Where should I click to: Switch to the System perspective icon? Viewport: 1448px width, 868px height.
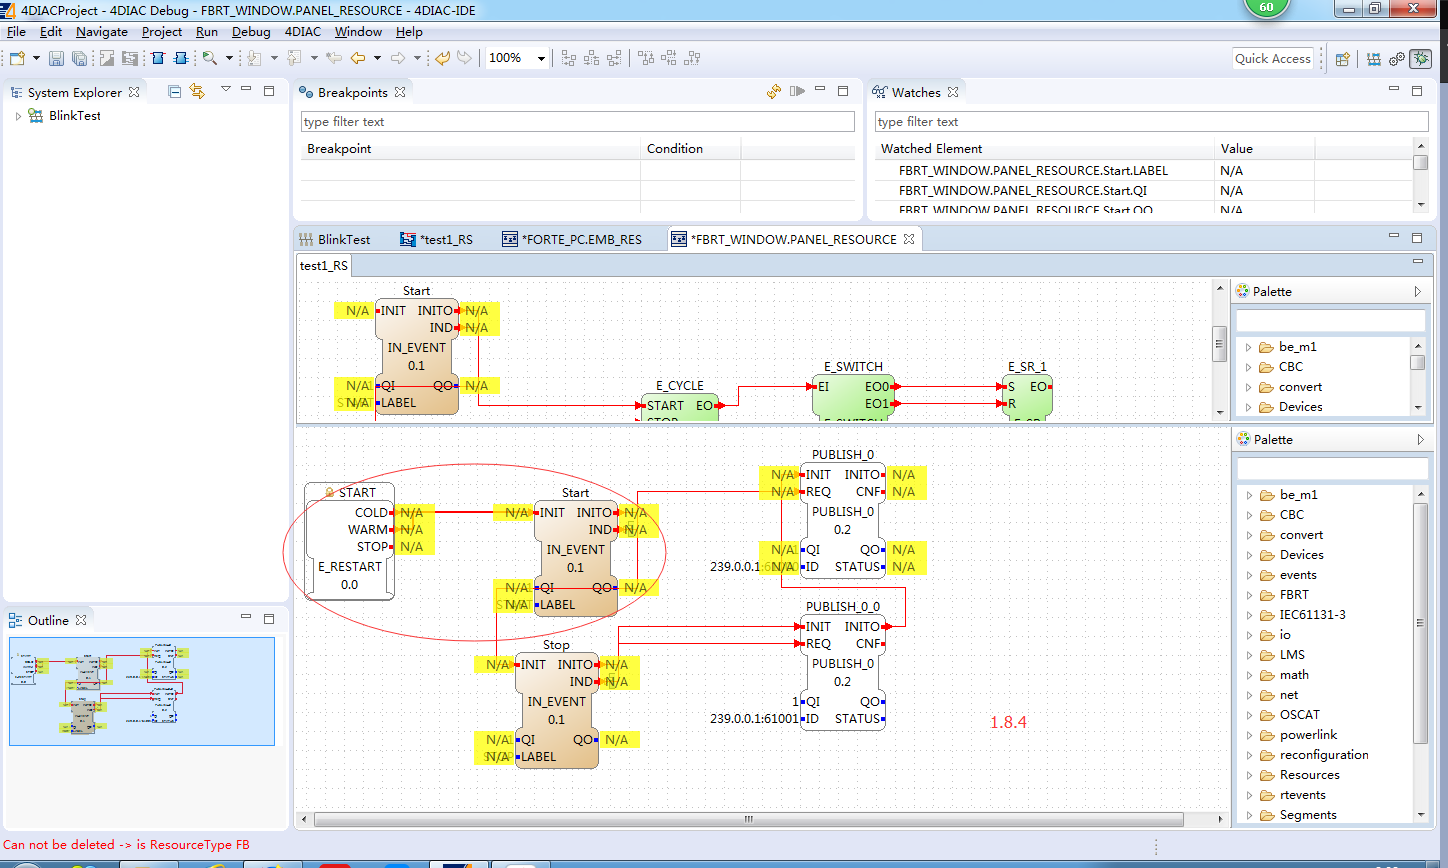click(x=1374, y=59)
